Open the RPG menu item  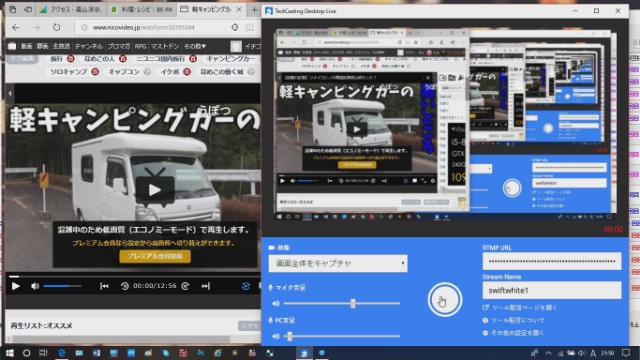click(x=140, y=46)
